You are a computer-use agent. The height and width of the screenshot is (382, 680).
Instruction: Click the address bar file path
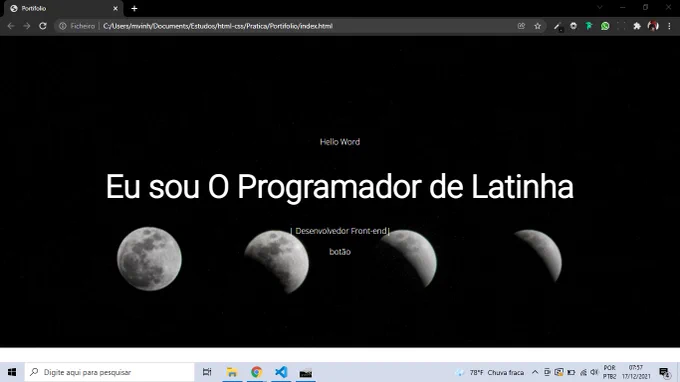[218, 26]
